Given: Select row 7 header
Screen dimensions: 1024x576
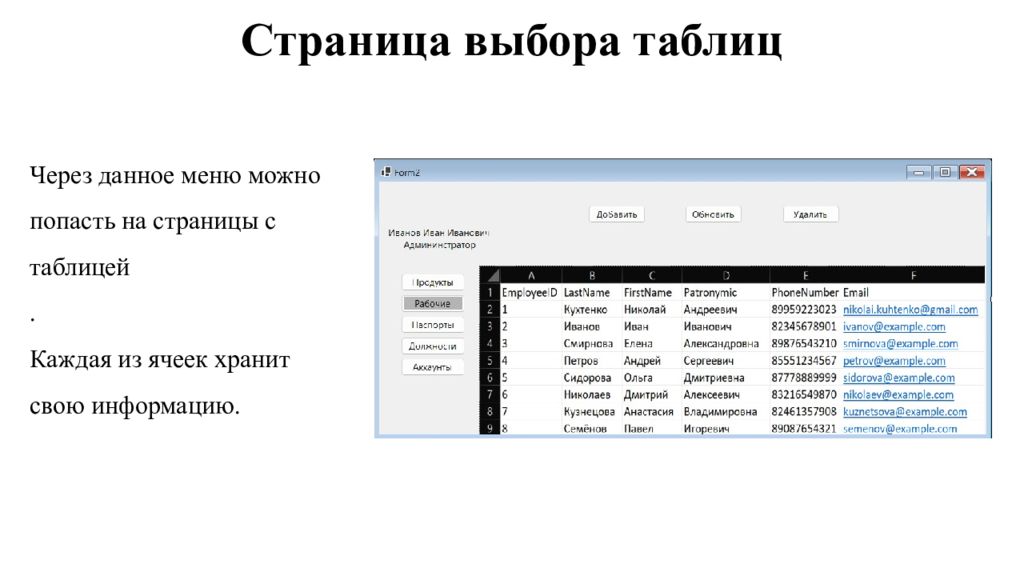Looking at the screenshot, I should coord(490,394).
